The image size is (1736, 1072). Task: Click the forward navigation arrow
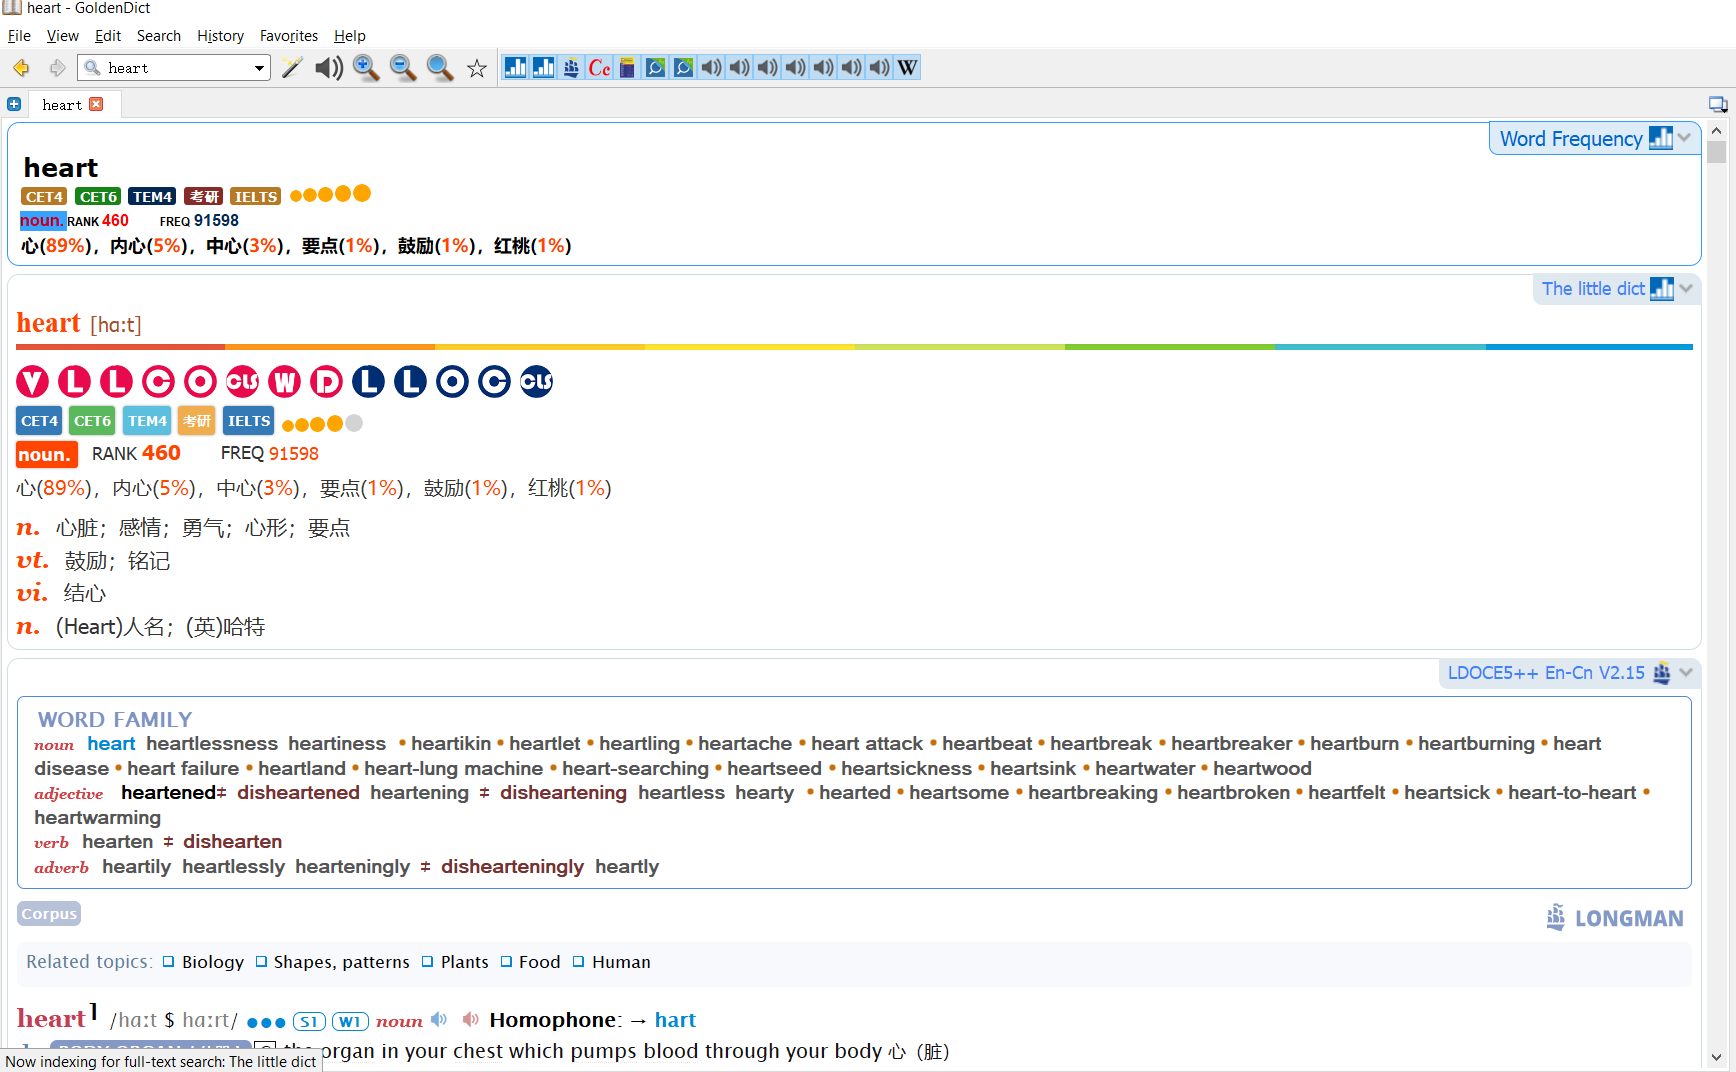[57, 68]
